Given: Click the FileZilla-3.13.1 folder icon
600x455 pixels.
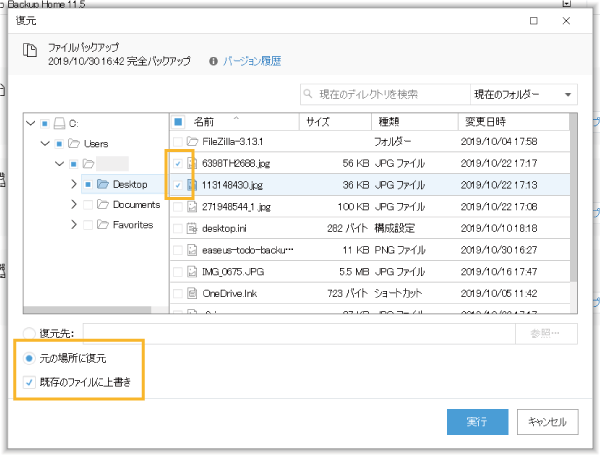Looking at the screenshot, I should point(192,142).
